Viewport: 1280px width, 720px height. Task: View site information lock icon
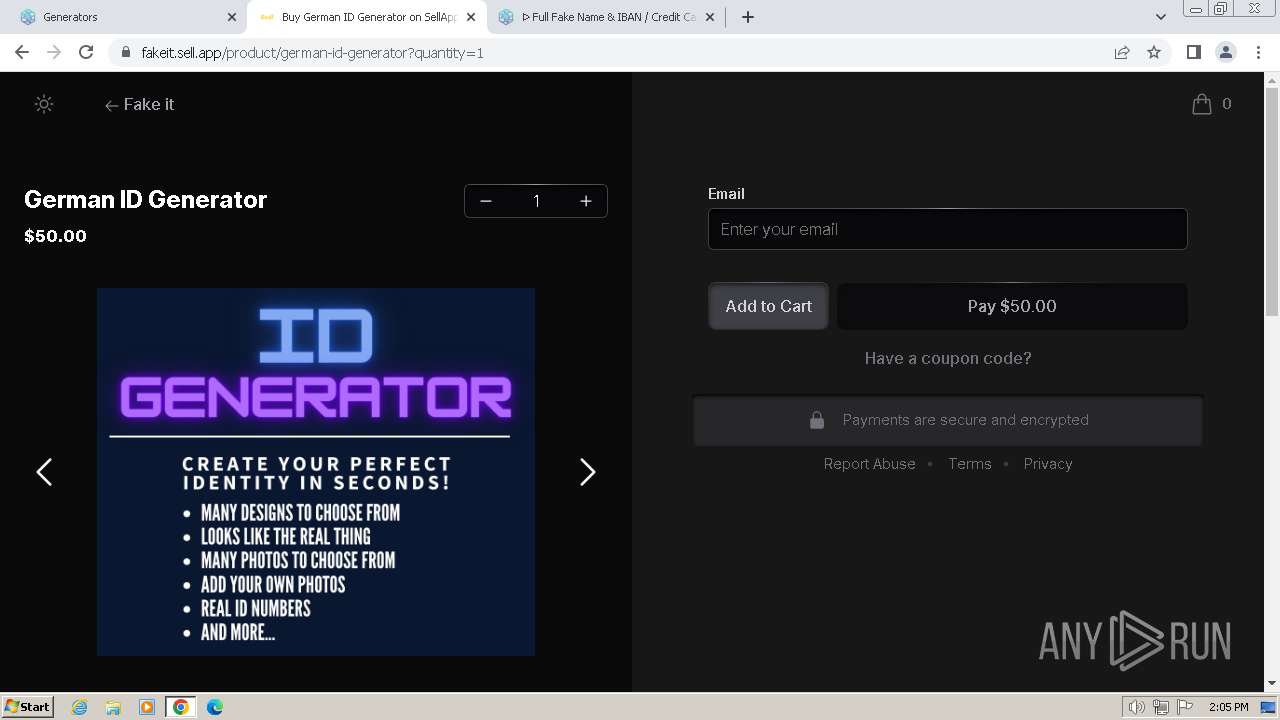coord(126,52)
